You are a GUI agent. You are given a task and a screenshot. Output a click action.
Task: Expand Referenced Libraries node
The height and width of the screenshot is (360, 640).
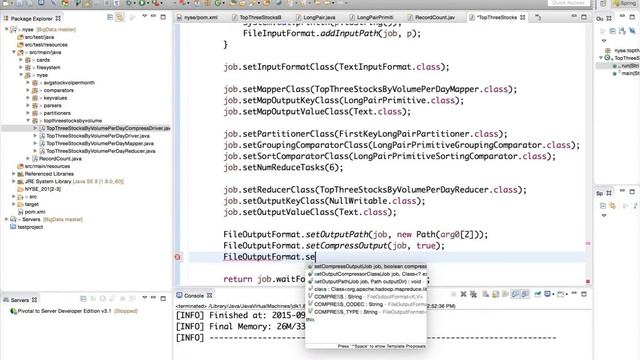(x=14, y=174)
